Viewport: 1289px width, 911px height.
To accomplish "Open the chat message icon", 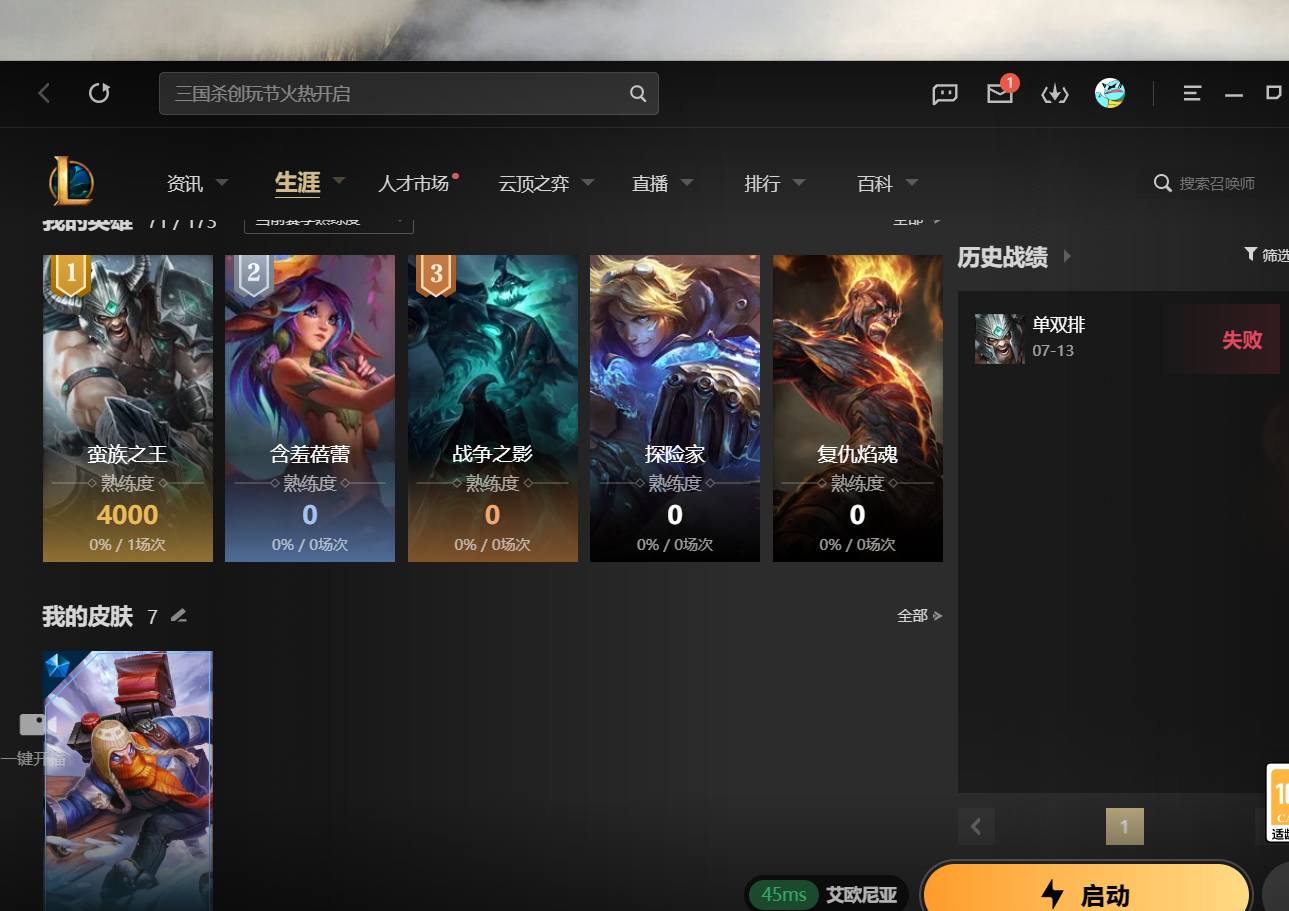I will click(945, 94).
